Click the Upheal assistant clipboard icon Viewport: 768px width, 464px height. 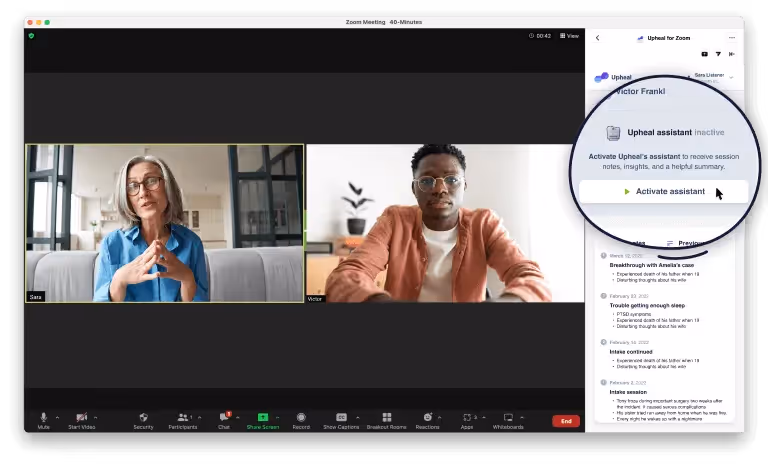(613, 133)
